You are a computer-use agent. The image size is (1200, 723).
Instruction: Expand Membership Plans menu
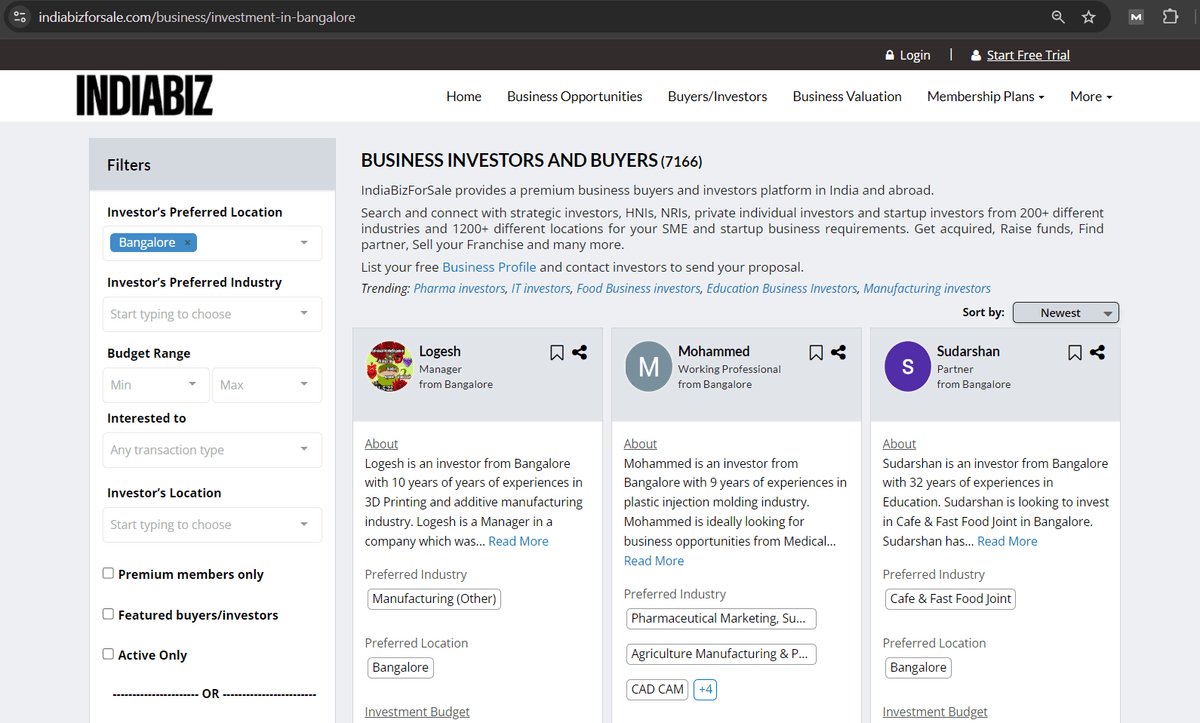pos(985,96)
